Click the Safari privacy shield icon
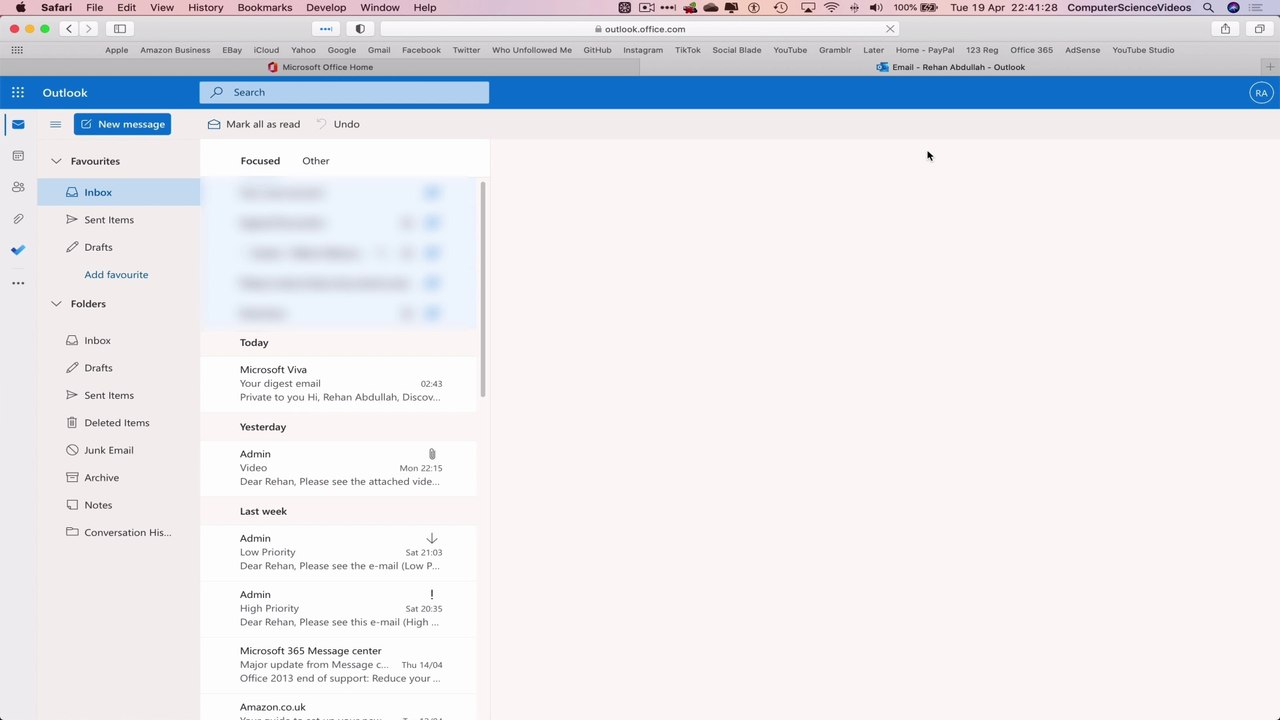Screen dimensions: 1280x720 (360, 29)
